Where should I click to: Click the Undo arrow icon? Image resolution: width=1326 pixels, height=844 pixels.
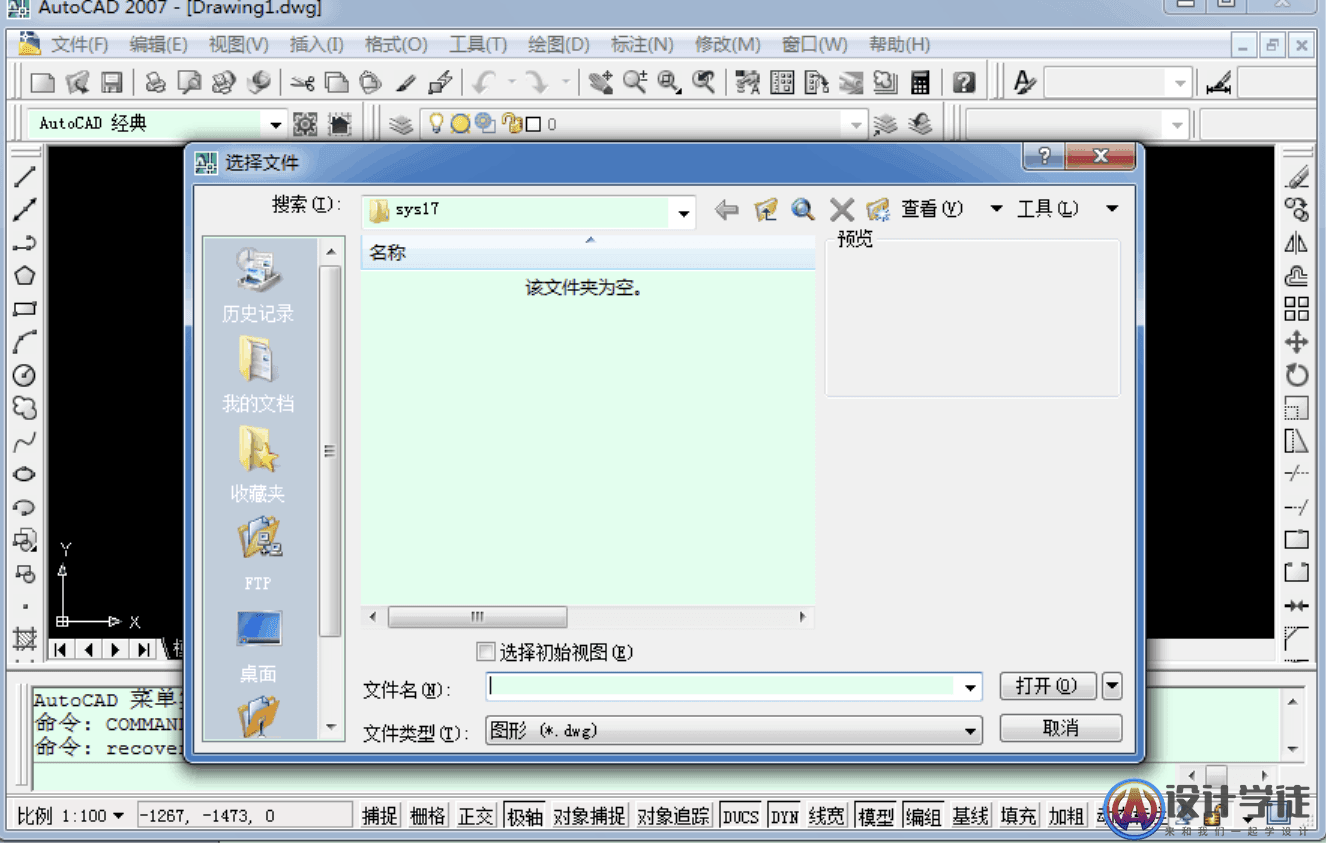pyautogui.click(x=485, y=82)
